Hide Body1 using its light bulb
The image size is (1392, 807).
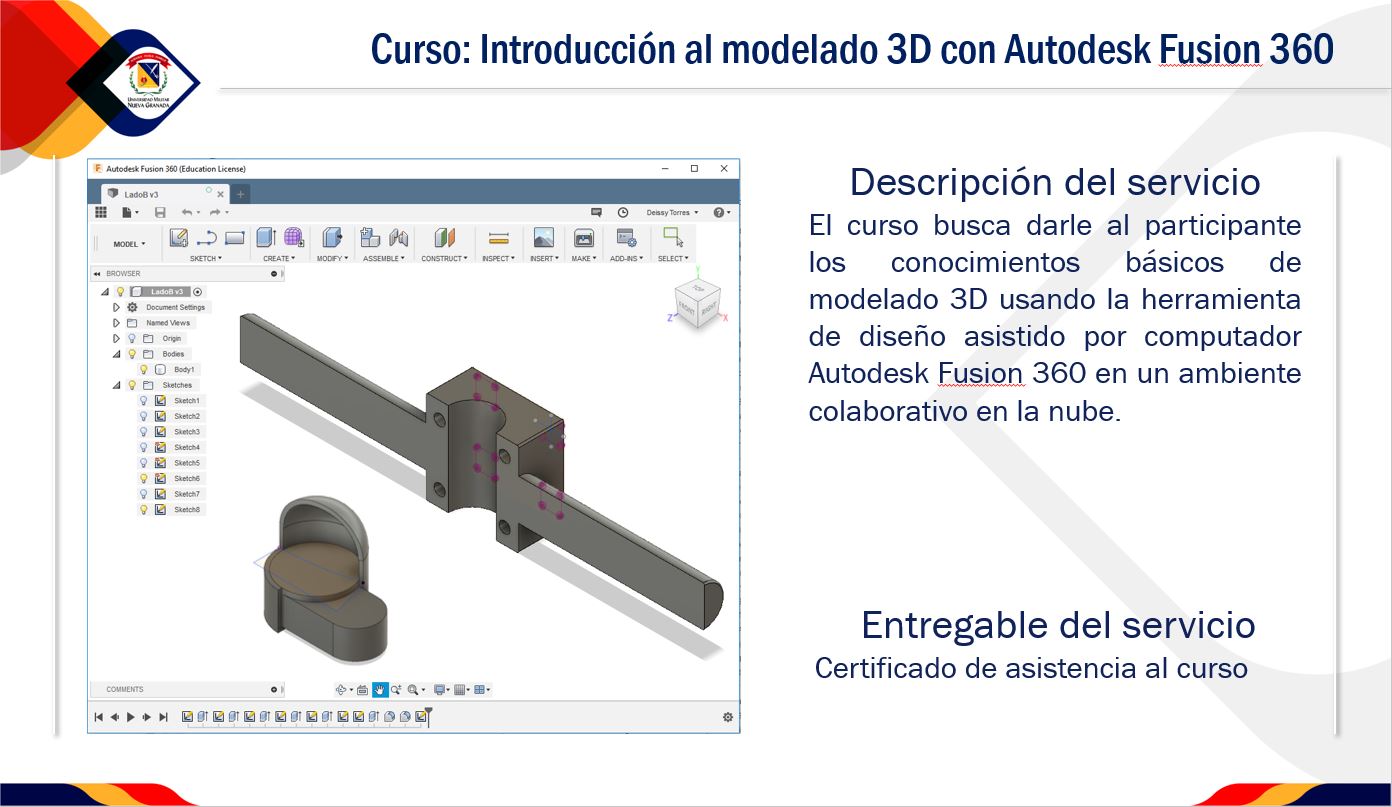(143, 370)
